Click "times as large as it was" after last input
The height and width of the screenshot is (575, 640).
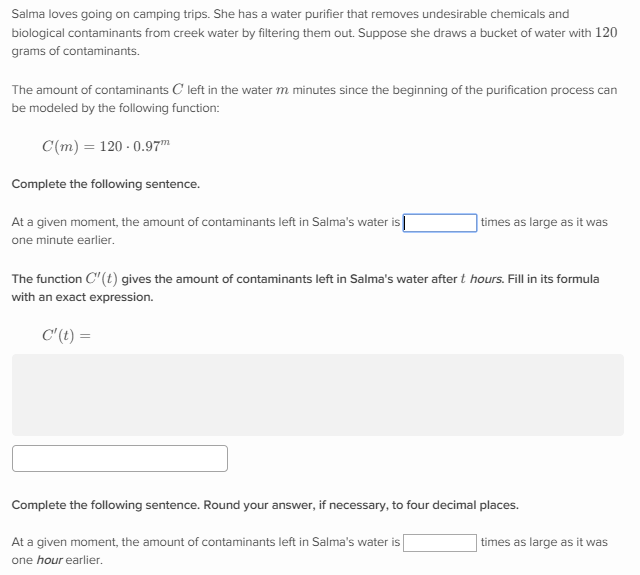click(544, 542)
